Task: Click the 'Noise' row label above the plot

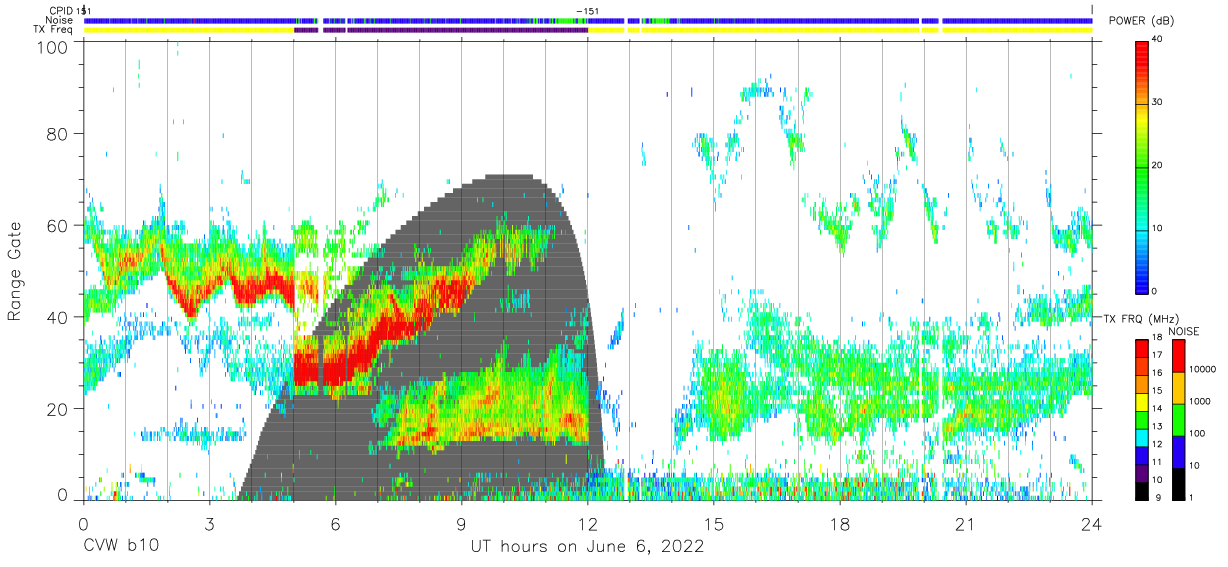Action: click(x=59, y=20)
